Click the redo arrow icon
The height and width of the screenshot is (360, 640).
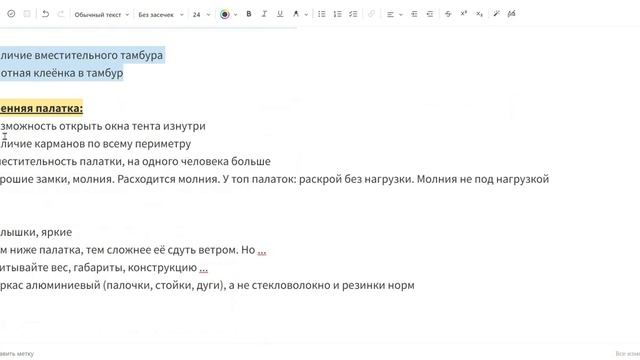(x=61, y=14)
